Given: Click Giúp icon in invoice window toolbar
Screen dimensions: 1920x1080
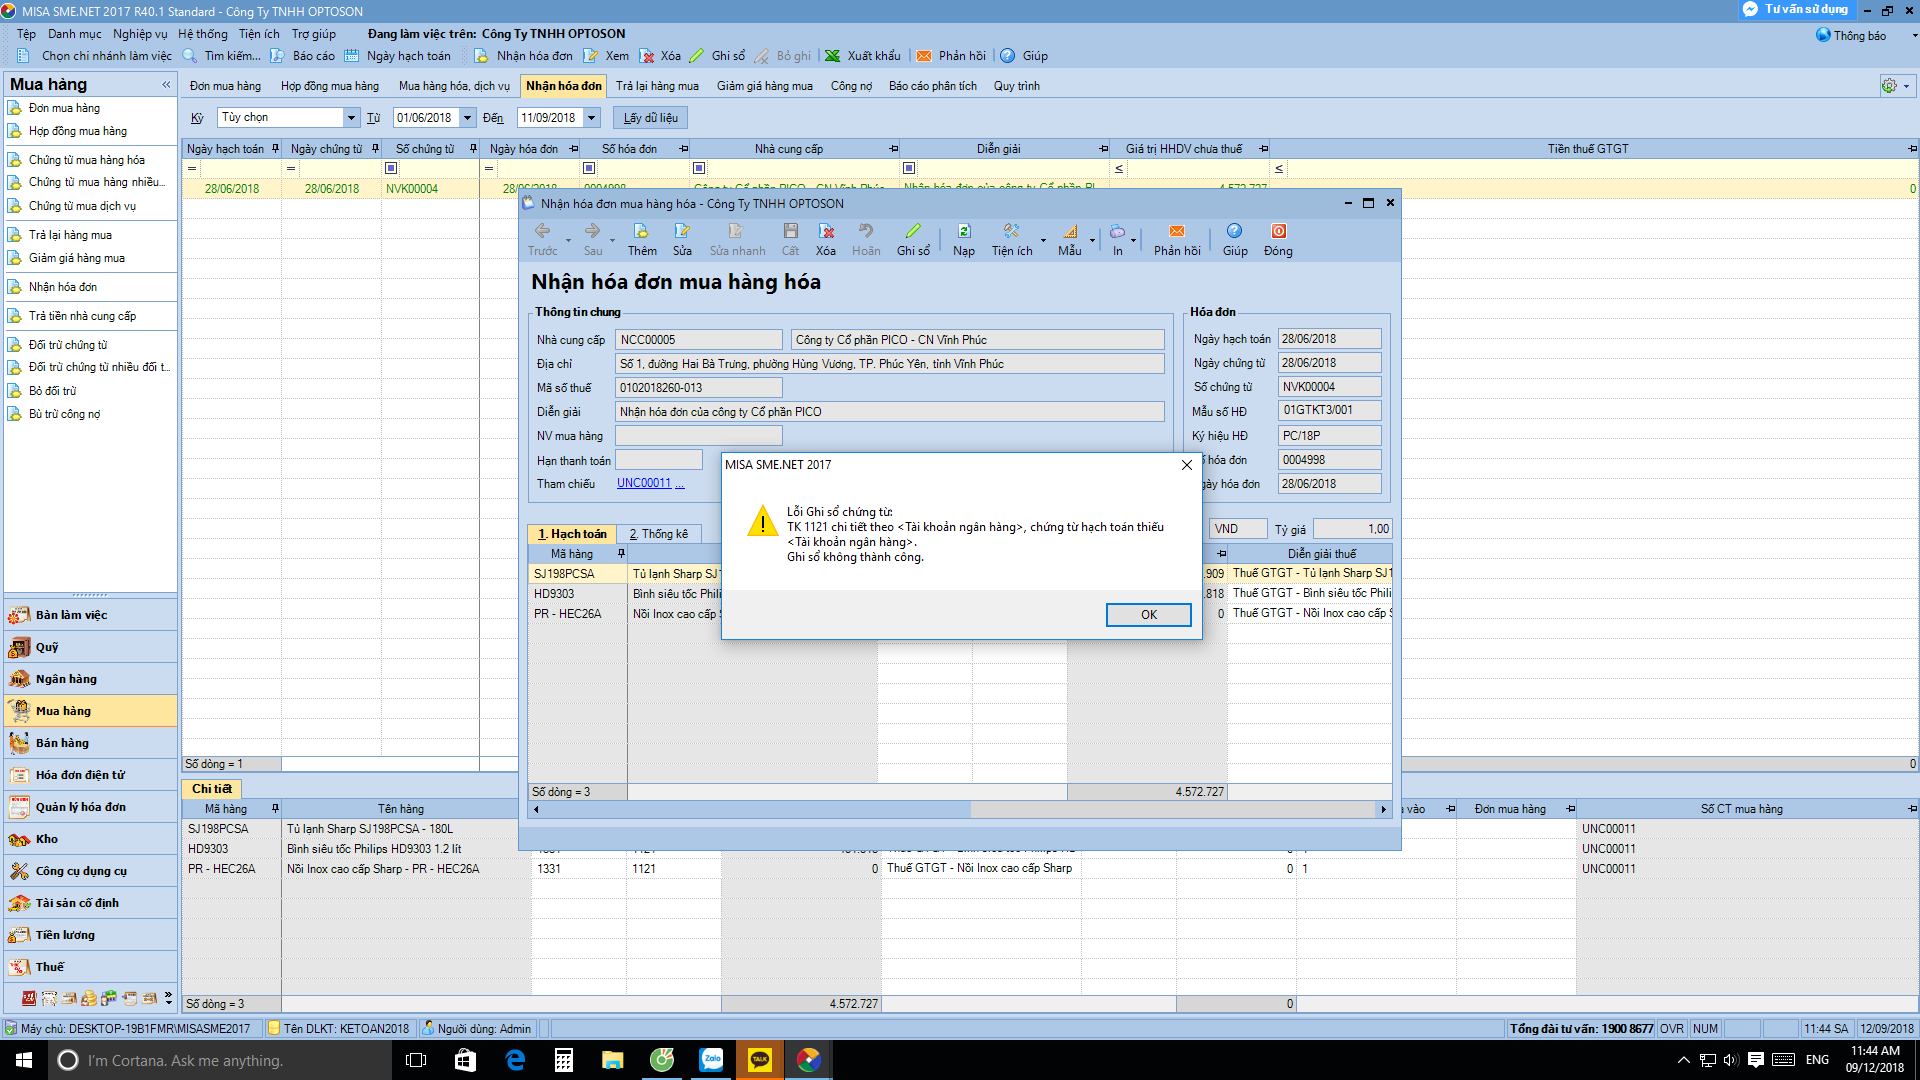Looking at the screenshot, I should click(1235, 240).
